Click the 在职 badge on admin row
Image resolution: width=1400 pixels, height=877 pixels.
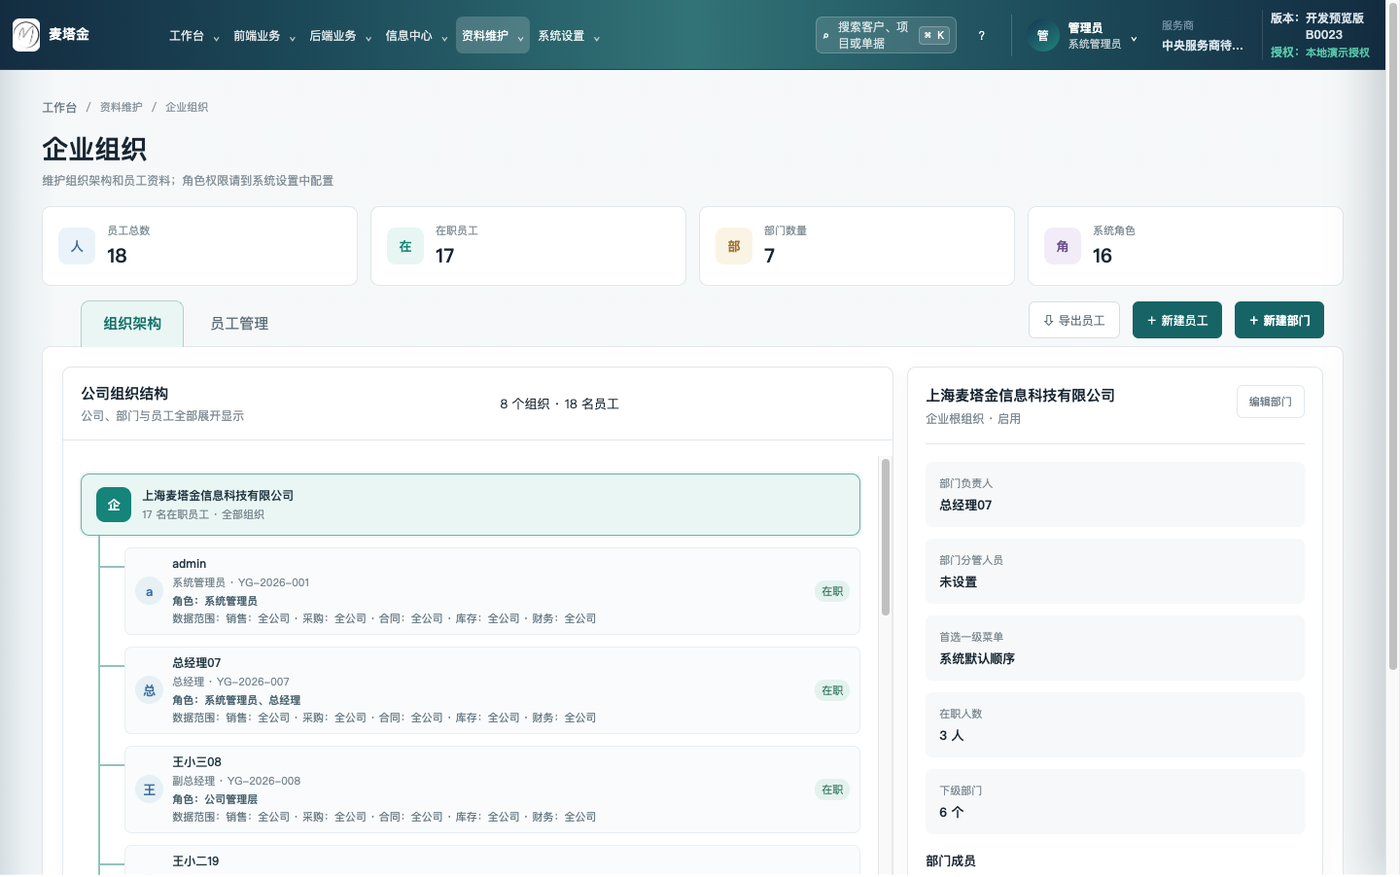pyautogui.click(x=832, y=591)
